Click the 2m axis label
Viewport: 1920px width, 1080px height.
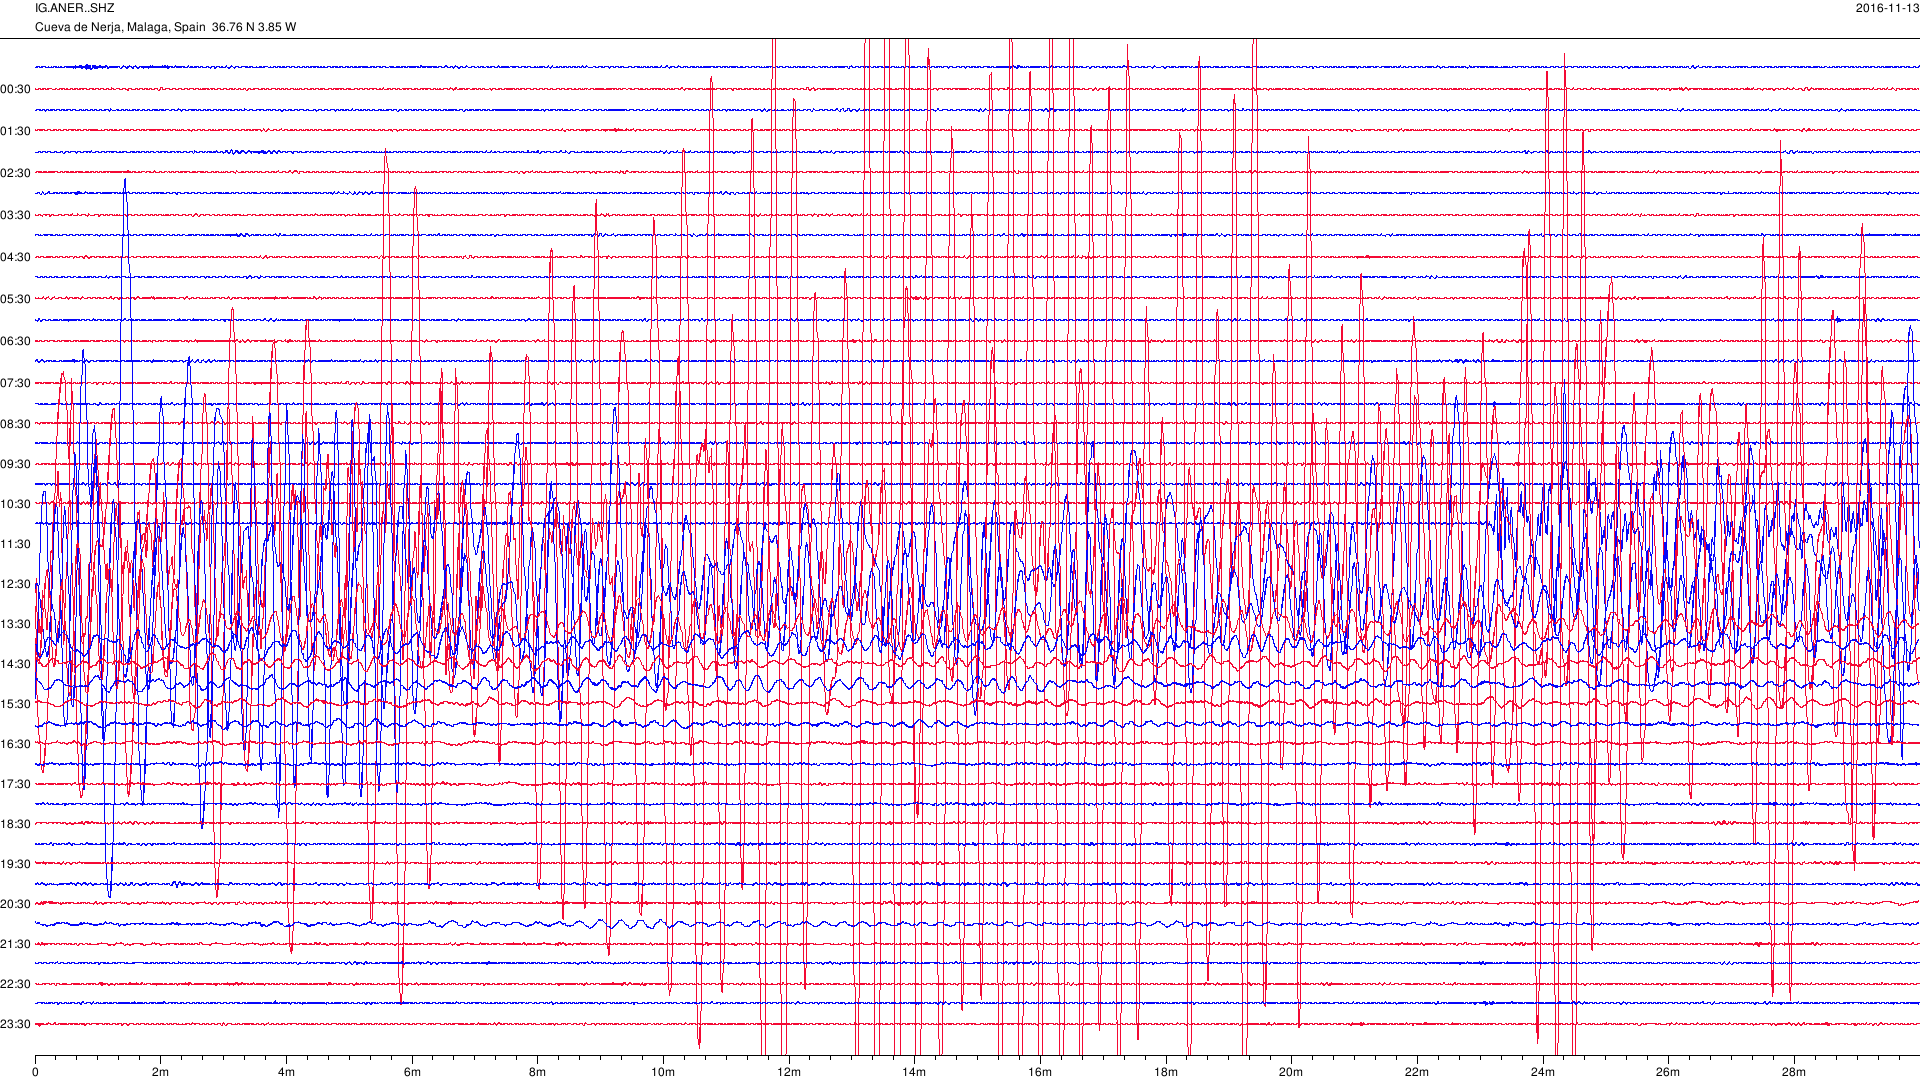(160, 1072)
